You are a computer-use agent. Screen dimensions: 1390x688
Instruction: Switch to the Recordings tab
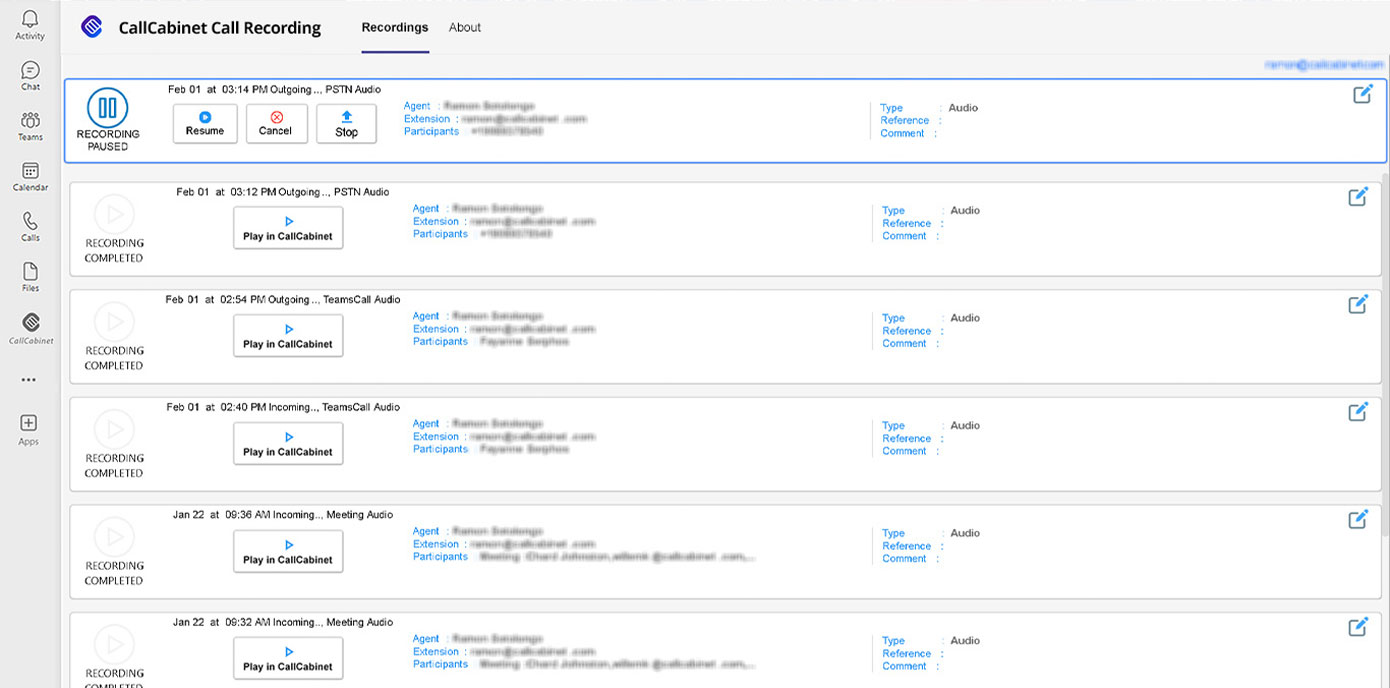[x=395, y=28]
